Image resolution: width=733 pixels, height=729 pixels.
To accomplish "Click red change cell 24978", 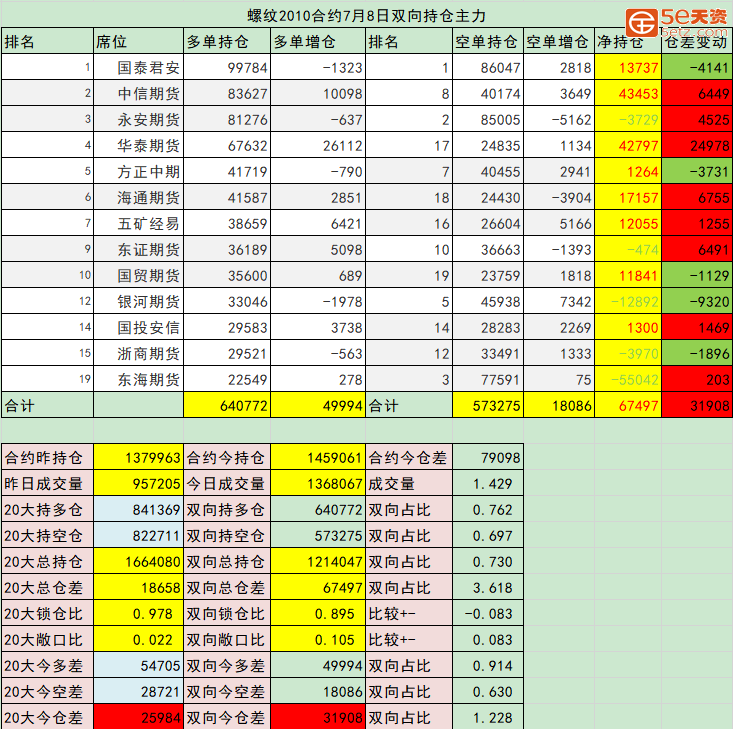I will point(697,146).
